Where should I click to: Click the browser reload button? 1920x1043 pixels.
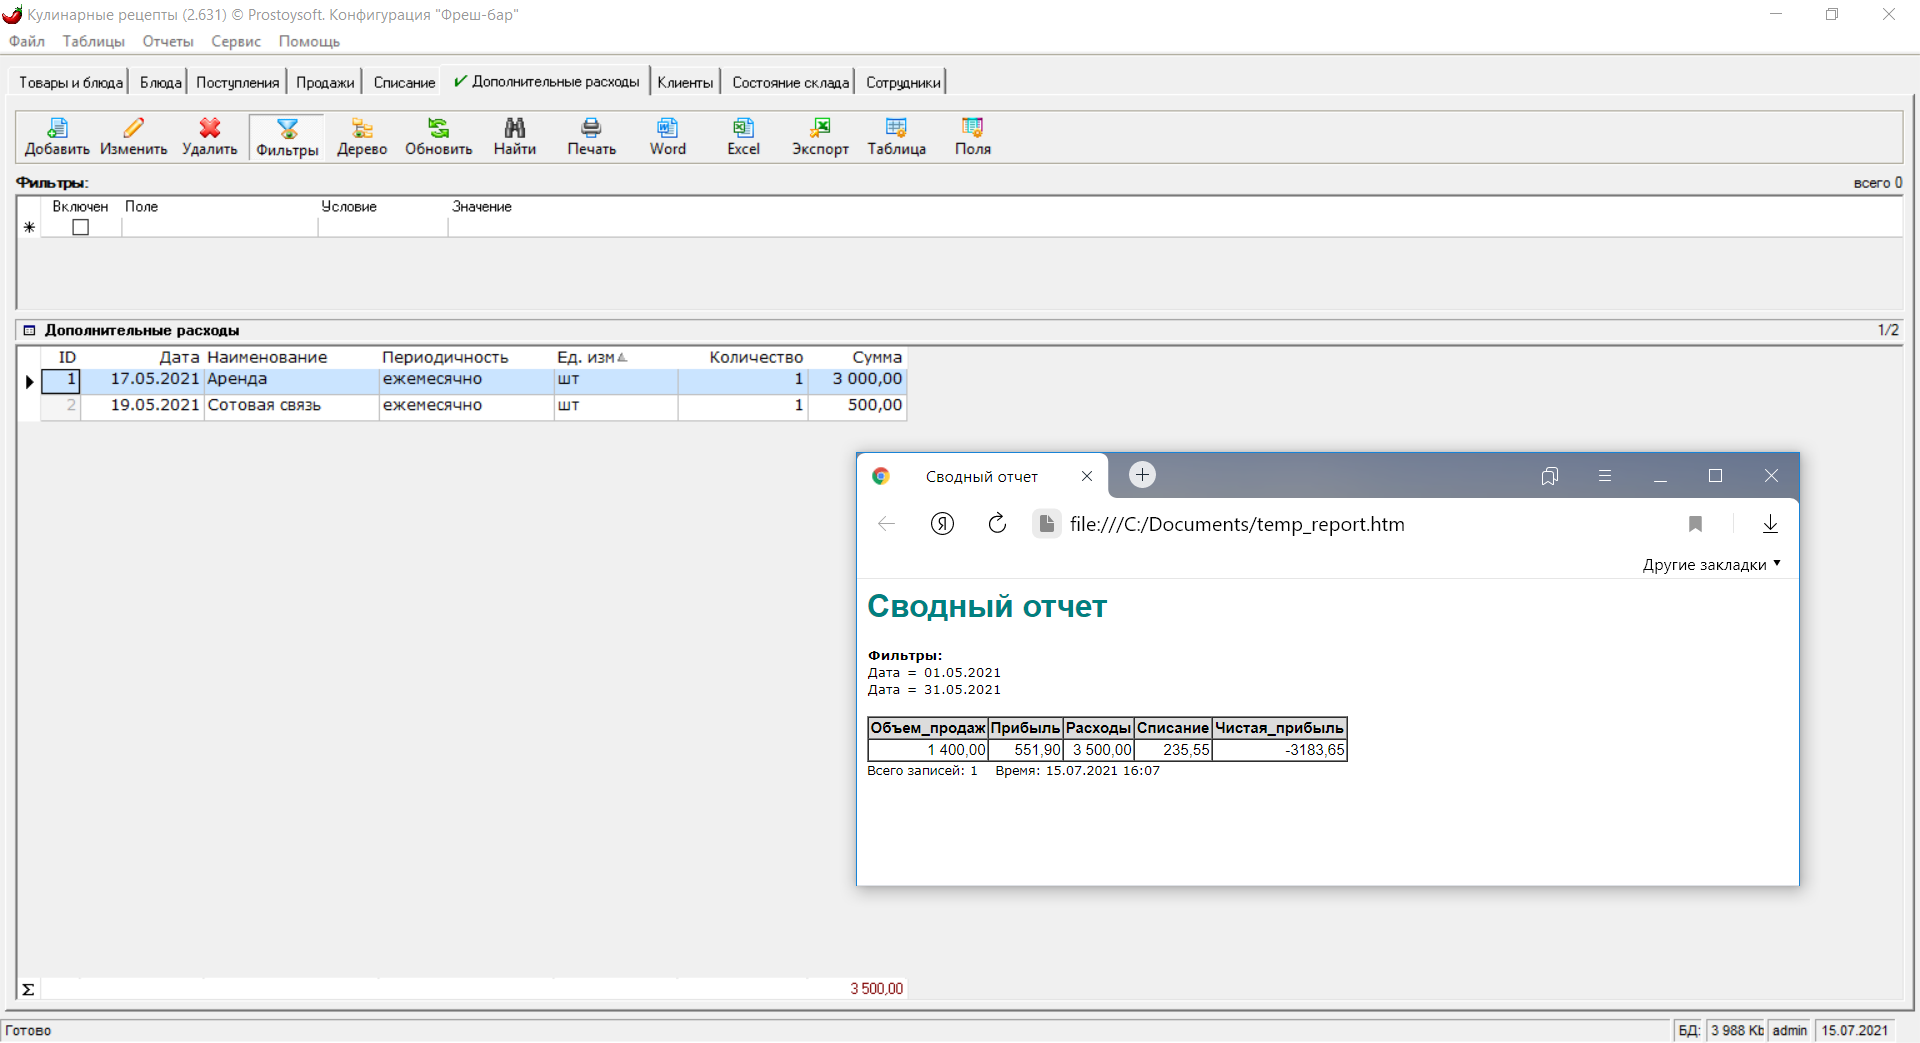(997, 524)
